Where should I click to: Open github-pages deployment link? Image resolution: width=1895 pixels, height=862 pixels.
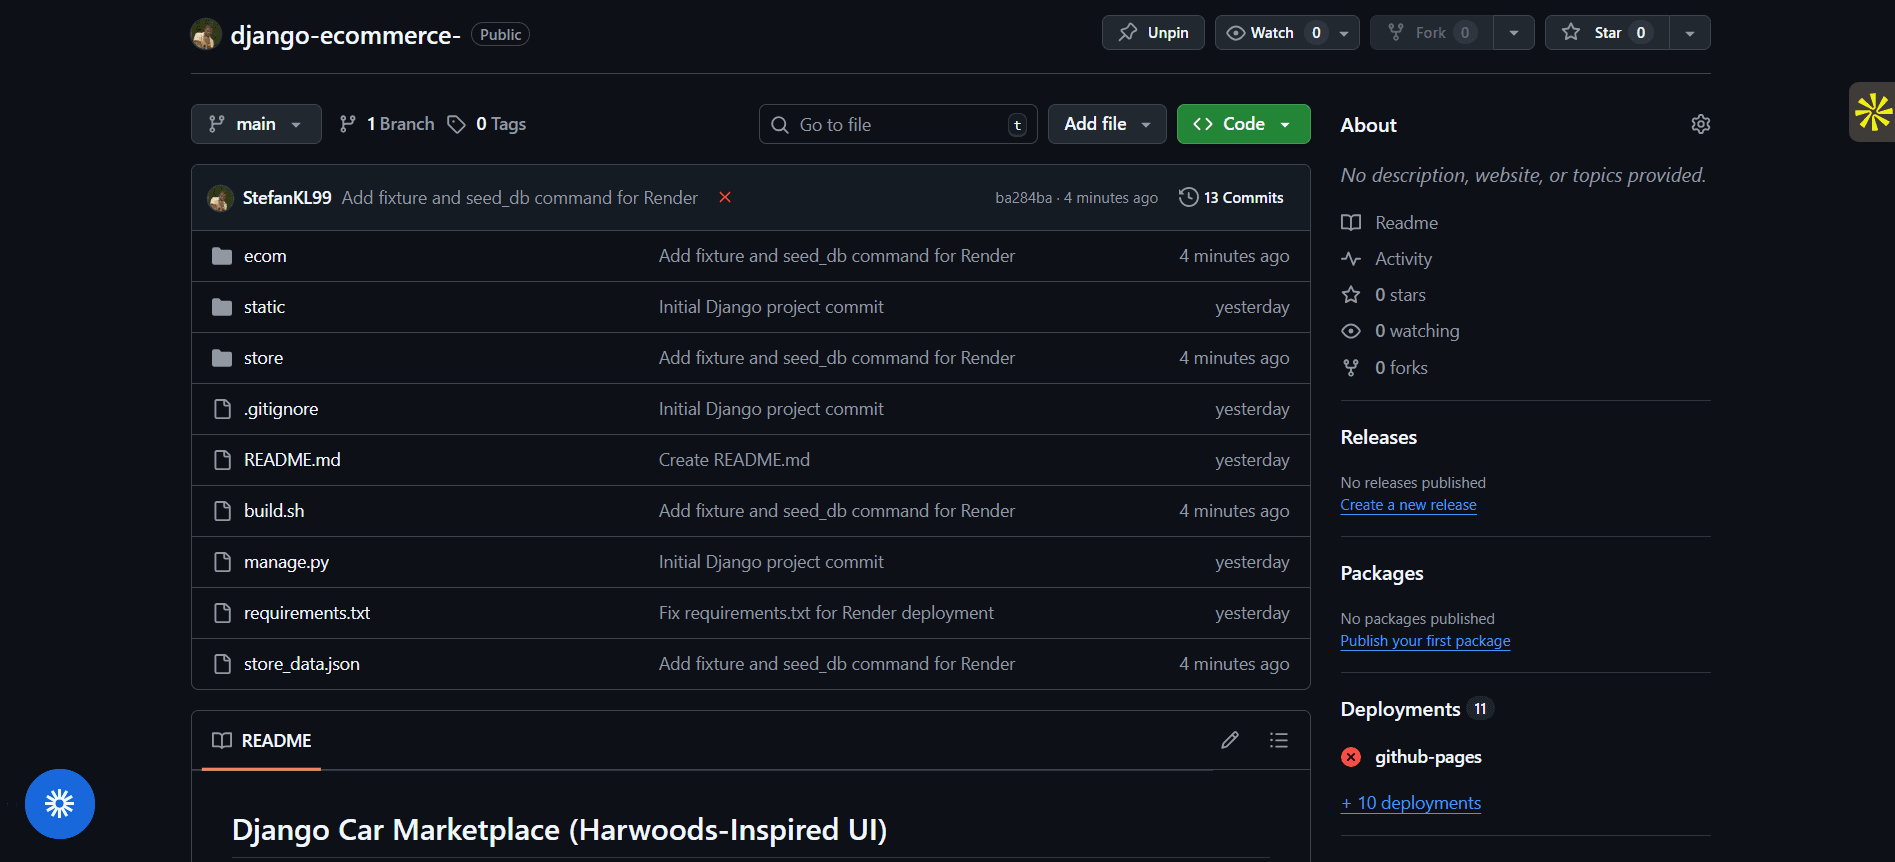[1428, 757]
